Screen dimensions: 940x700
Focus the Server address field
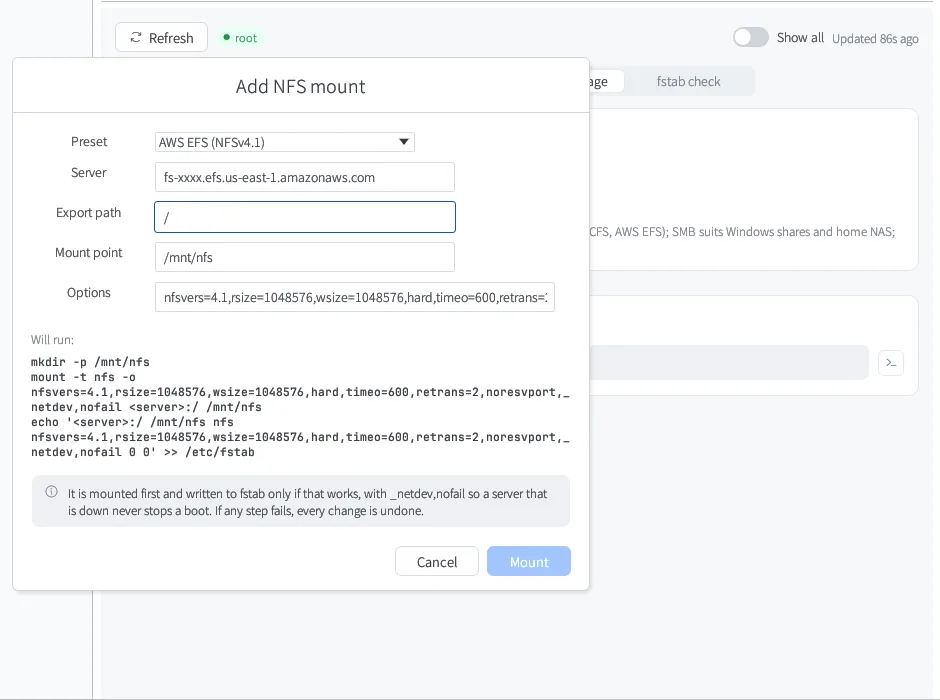pos(305,177)
